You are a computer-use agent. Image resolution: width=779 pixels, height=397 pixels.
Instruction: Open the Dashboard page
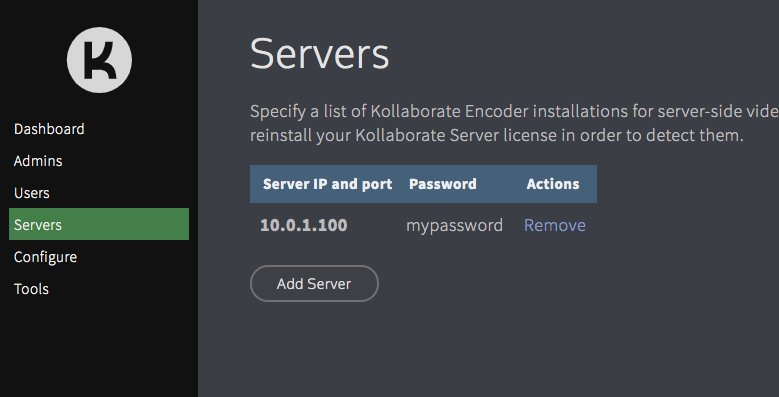coord(49,129)
